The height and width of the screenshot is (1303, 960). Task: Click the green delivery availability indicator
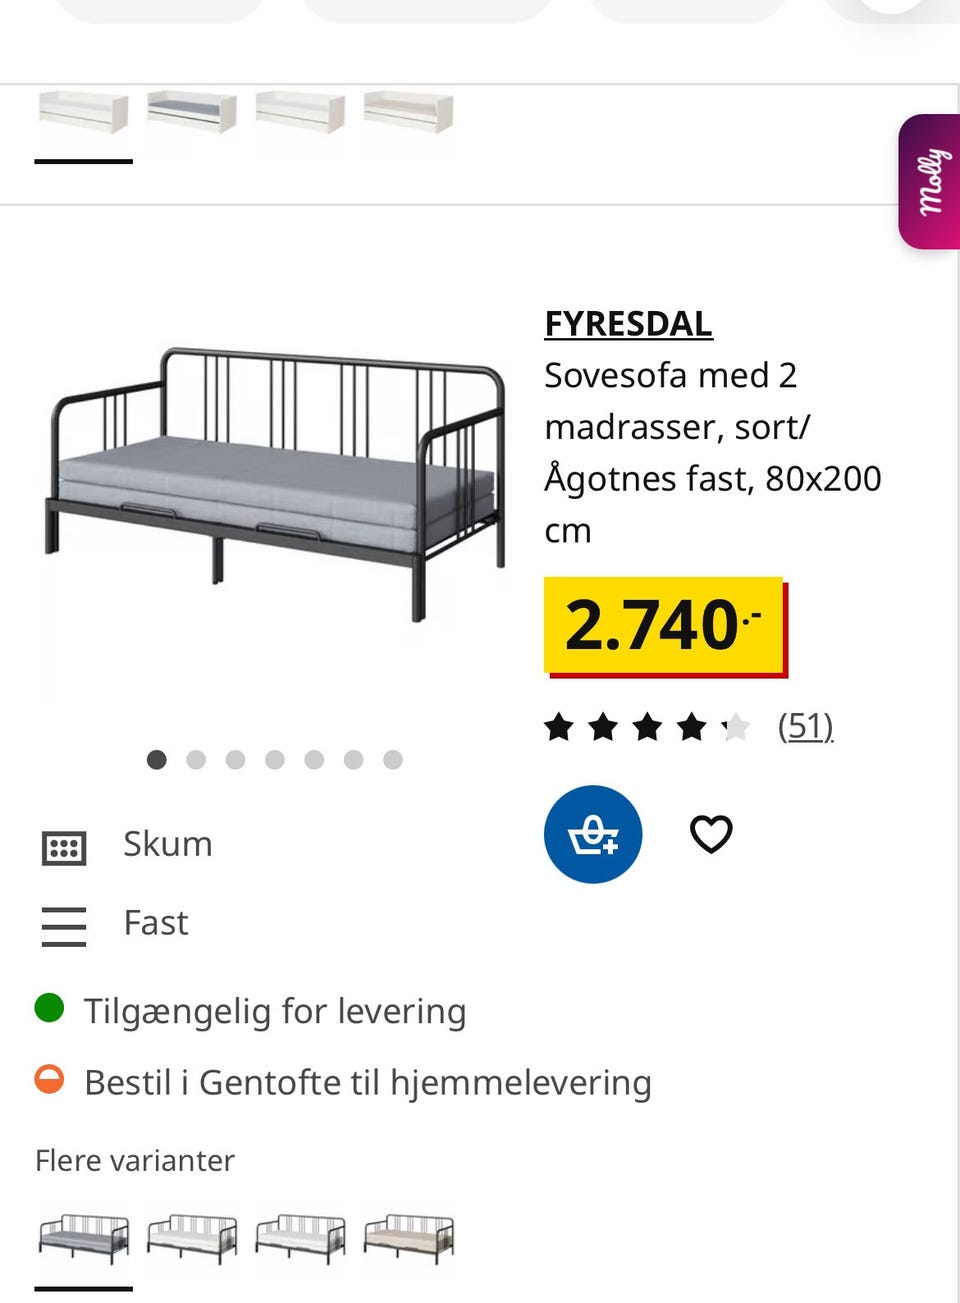[x=49, y=1008]
